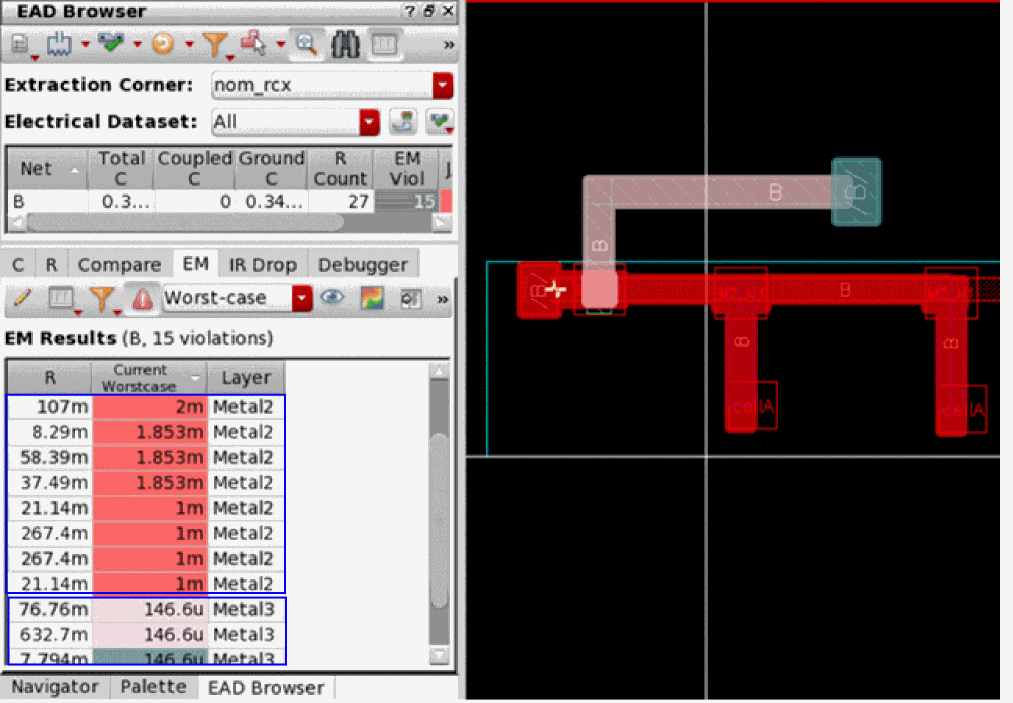Open the Electrical Dataset dropdown
Screen dimensions: 1013x703
click(370, 122)
